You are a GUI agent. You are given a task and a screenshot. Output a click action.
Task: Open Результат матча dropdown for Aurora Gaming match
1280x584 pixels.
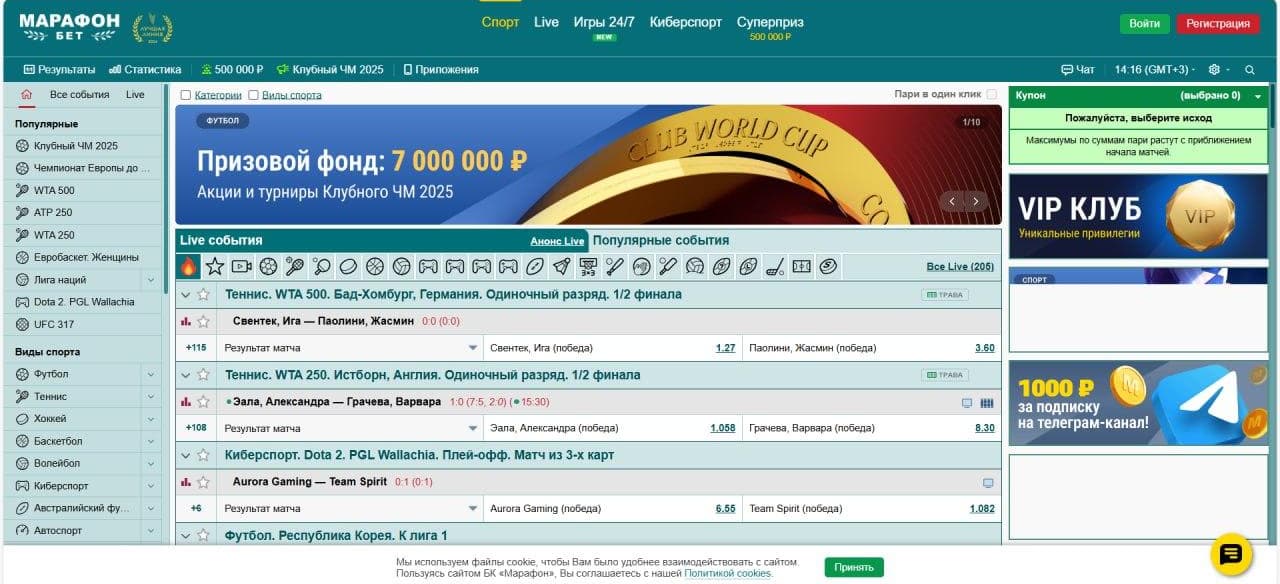pos(351,508)
